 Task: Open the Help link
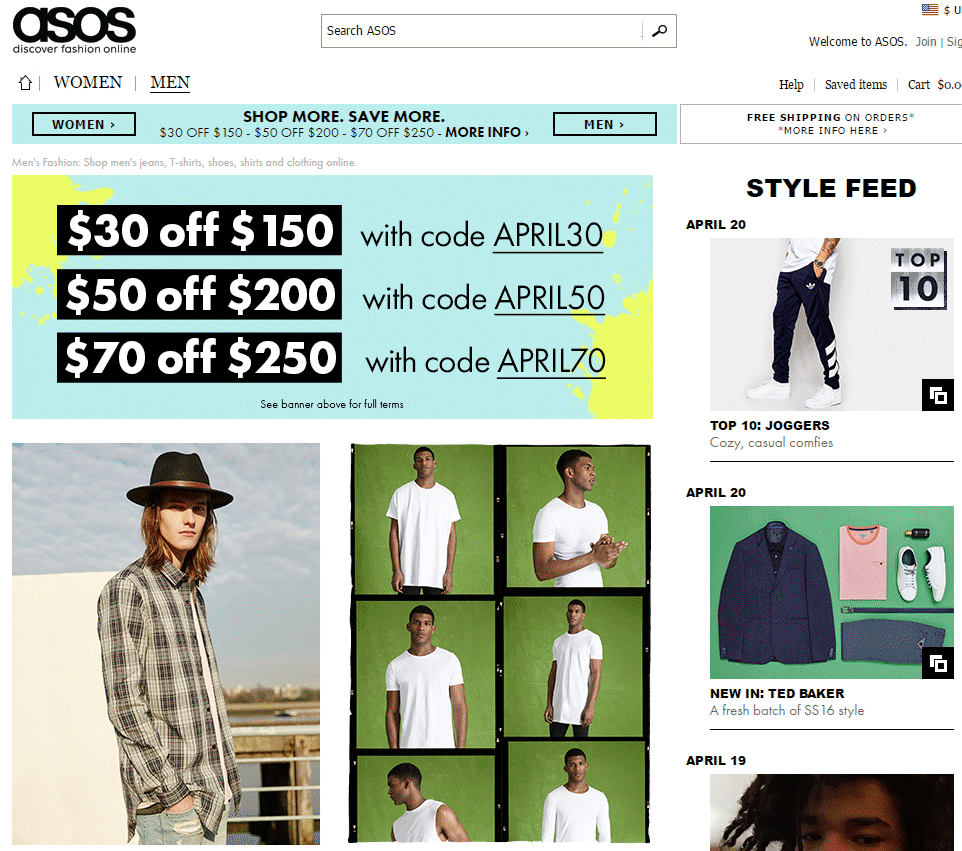791,85
